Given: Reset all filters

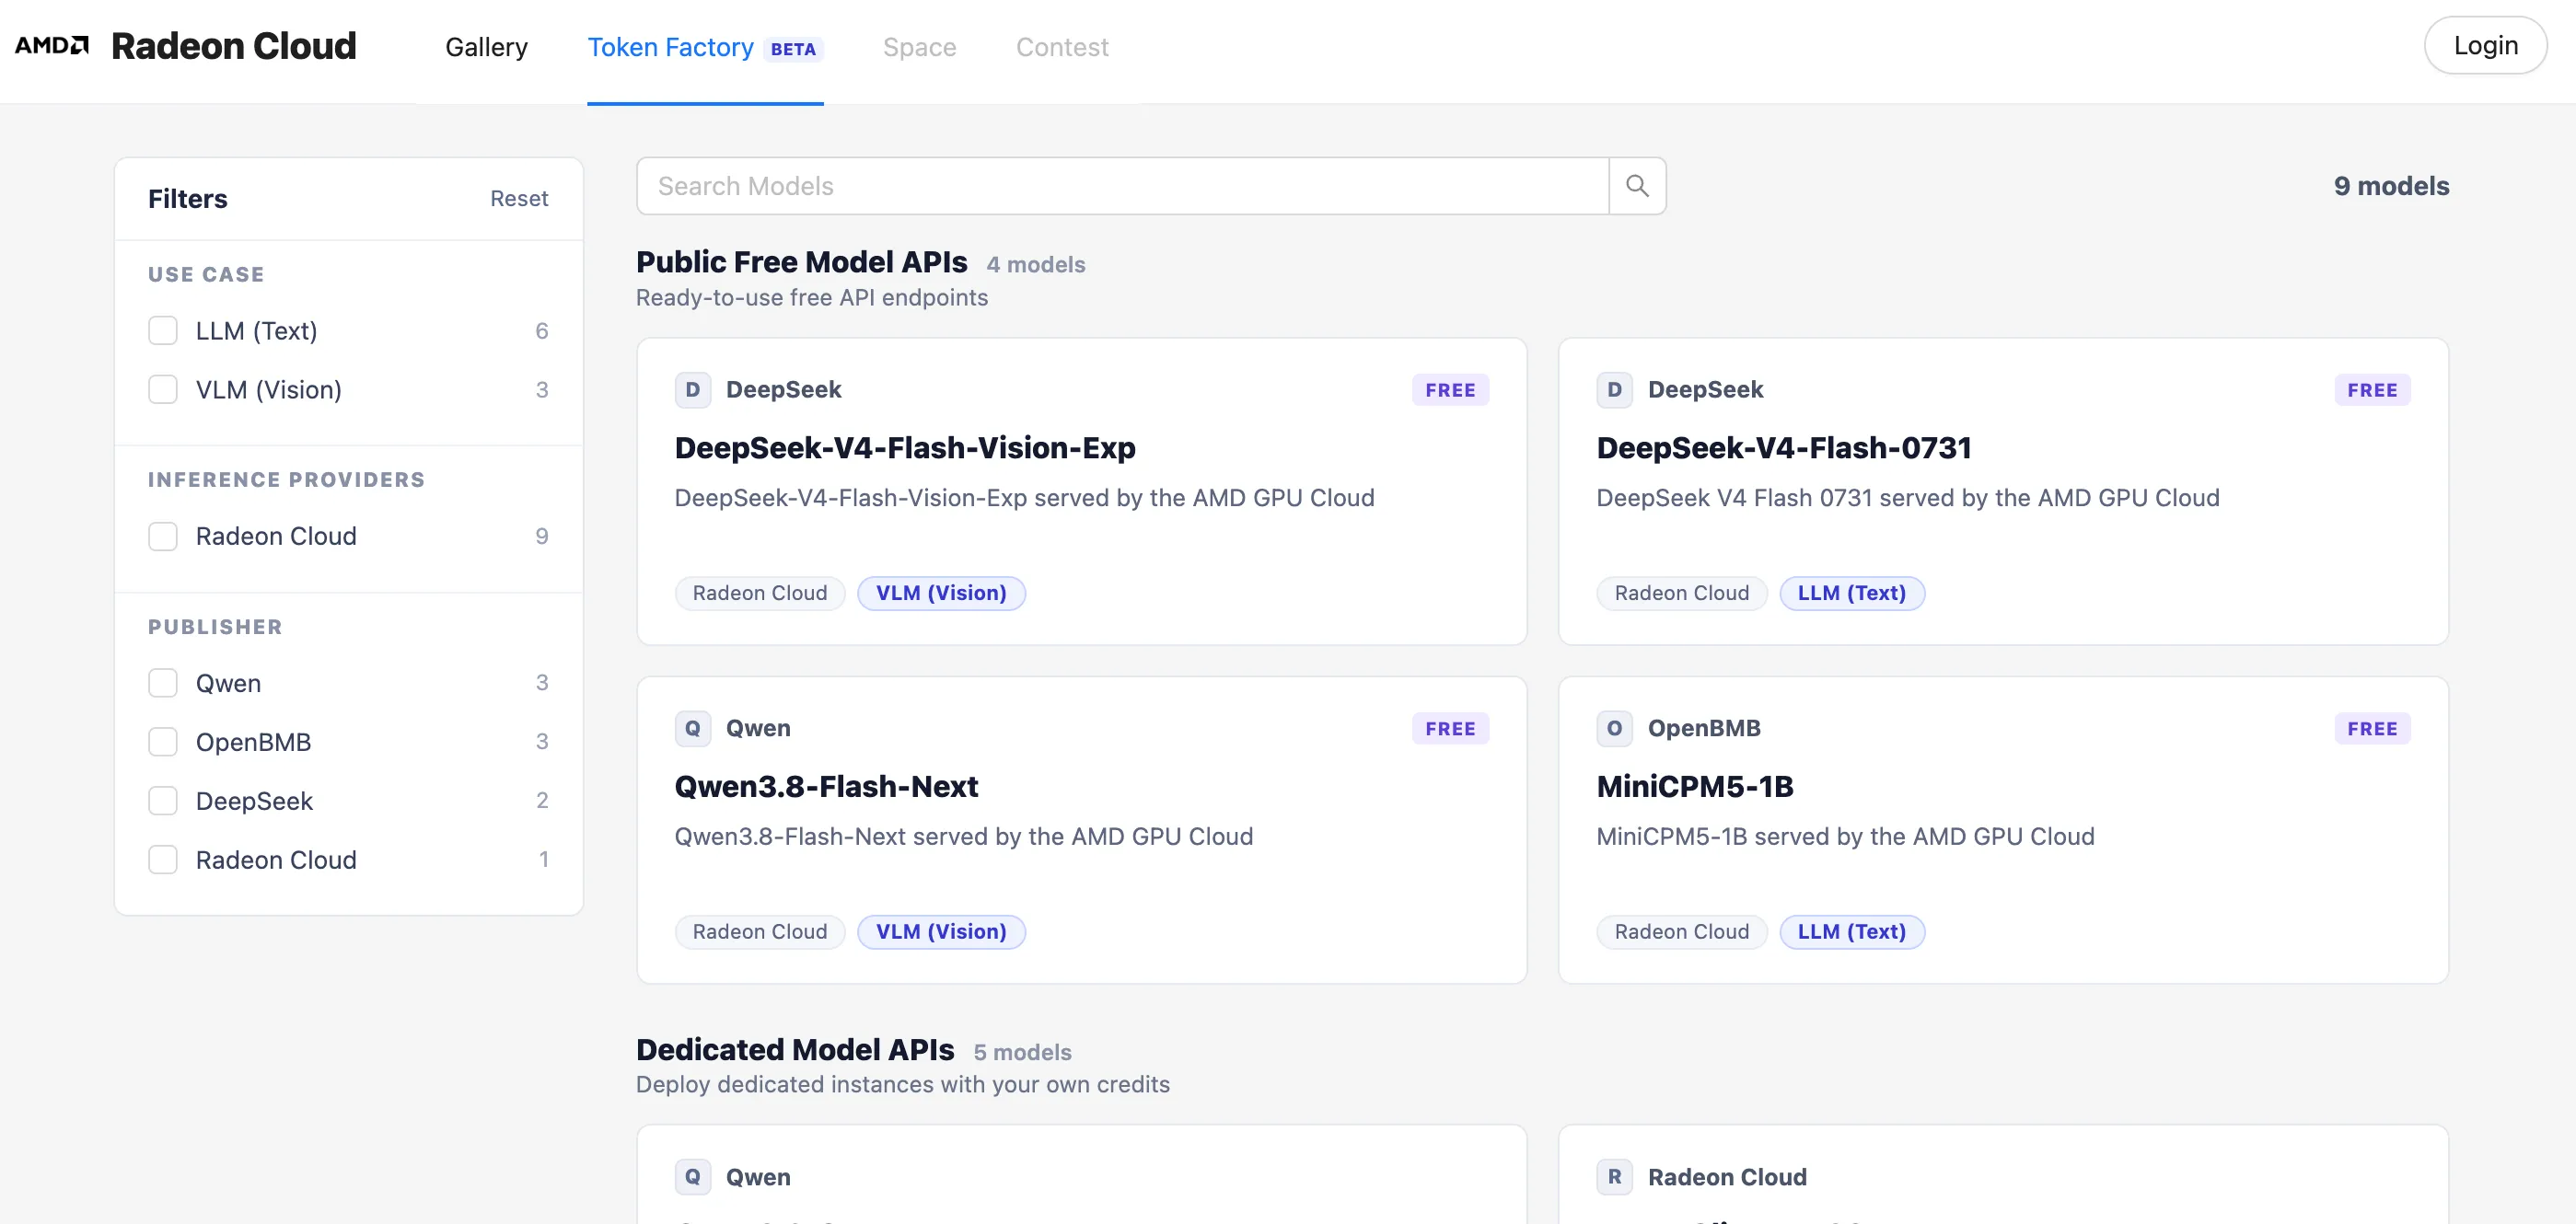Looking at the screenshot, I should pyautogui.click(x=519, y=199).
